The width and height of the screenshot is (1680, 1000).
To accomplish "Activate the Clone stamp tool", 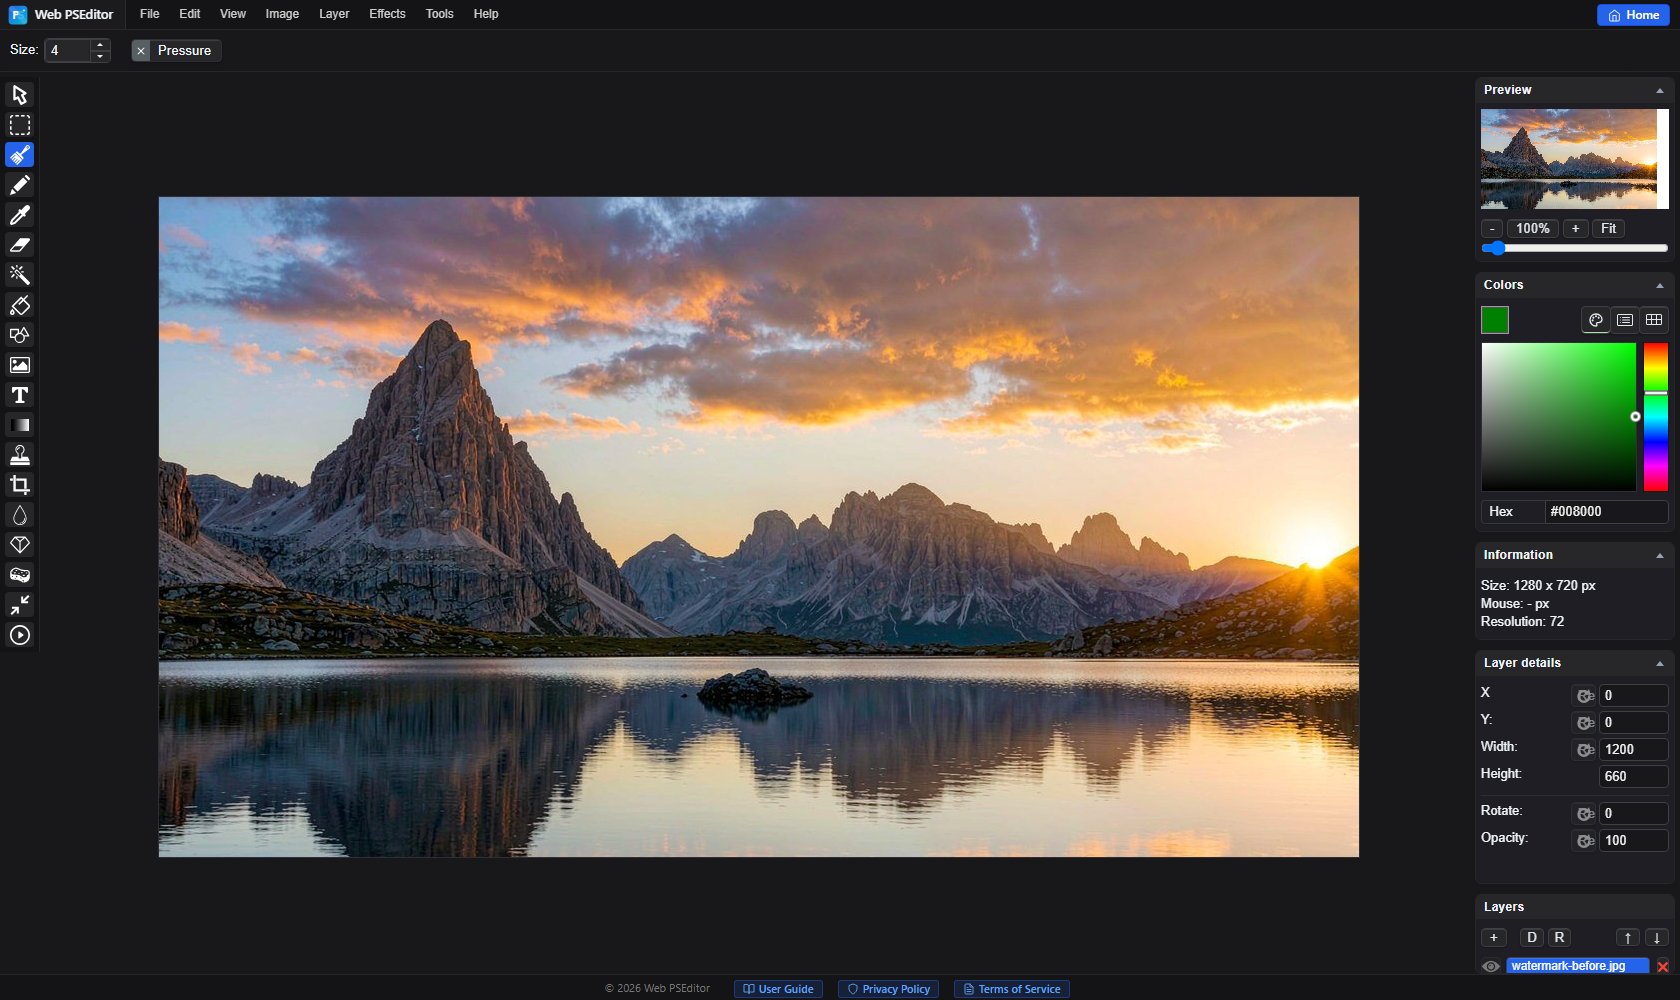I will point(19,455).
